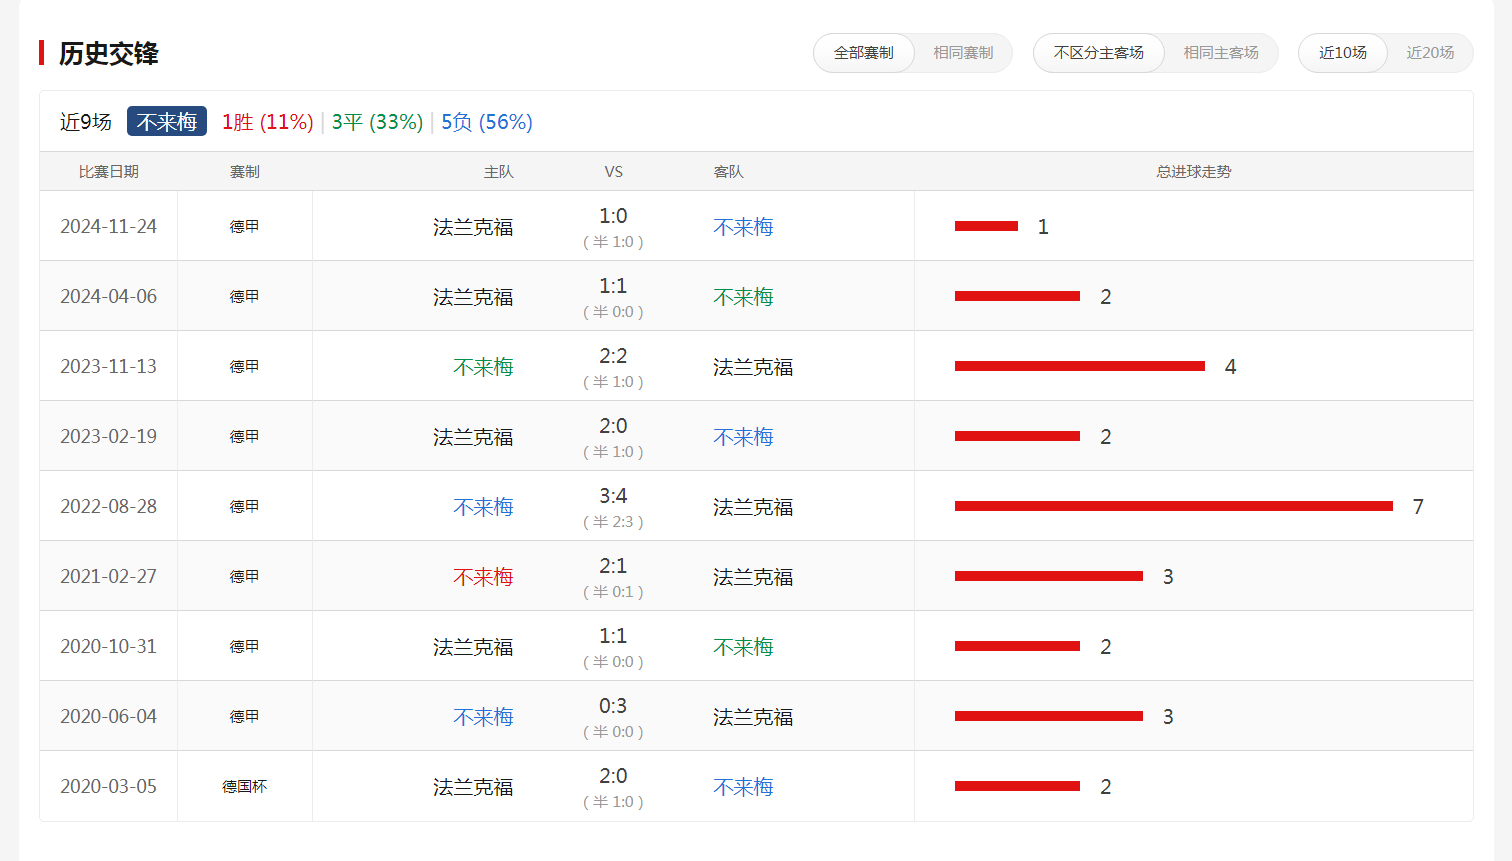This screenshot has width=1512, height=861.
Task: Click the 不来梅 team badge
Action: point(166,121)
